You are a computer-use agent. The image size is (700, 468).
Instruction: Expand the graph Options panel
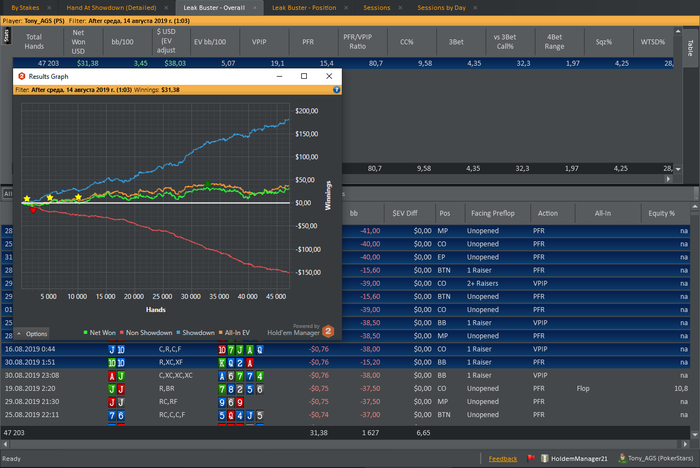pyautogui.click(x=32, y=334)
